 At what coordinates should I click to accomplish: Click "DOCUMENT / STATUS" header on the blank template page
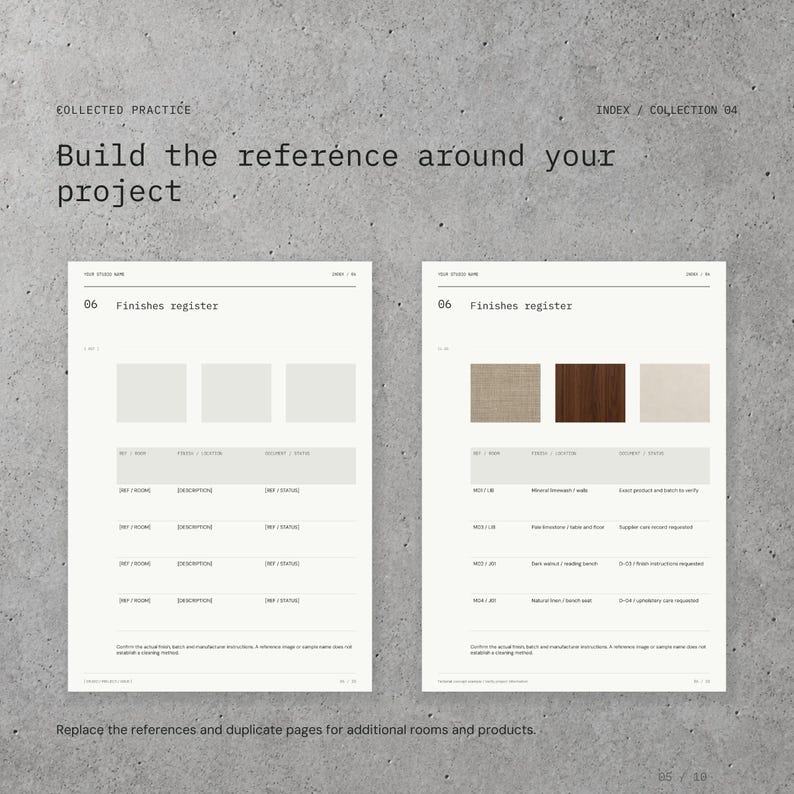point(287,453)
